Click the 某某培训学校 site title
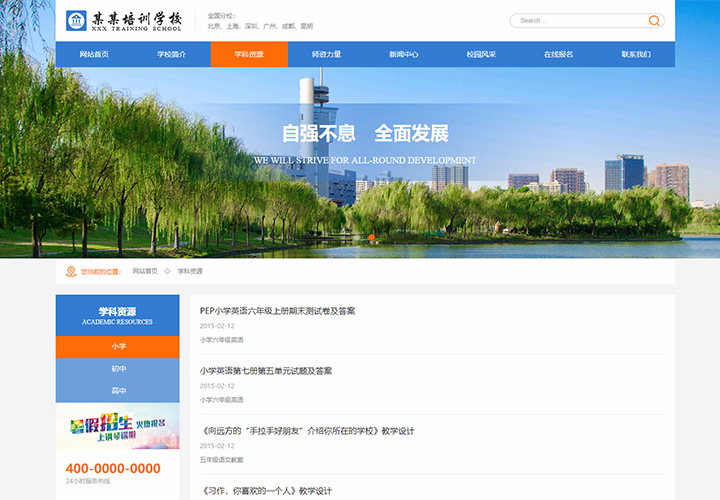 pyautogui.click(x=136, y=18)
